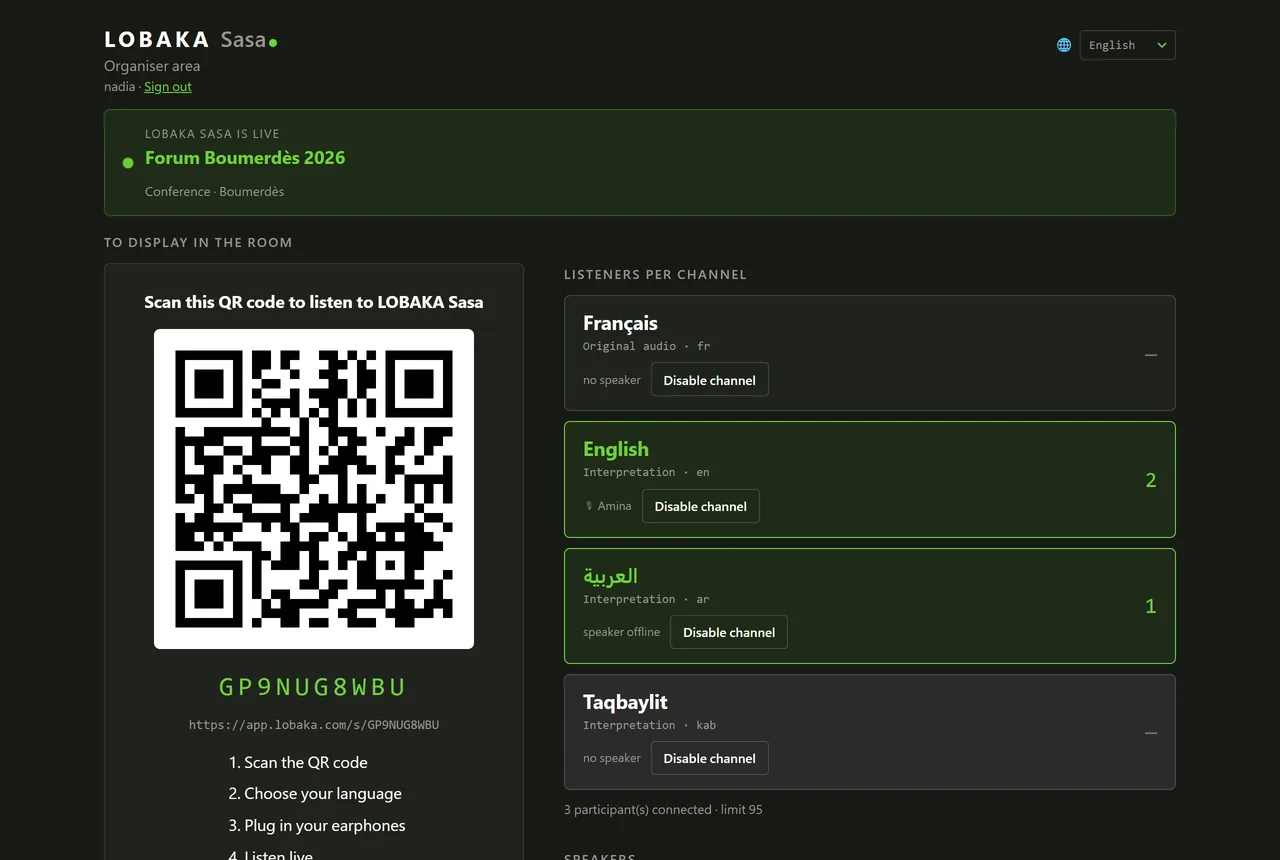1280x860 pixels.
Task: Click the Arabic channel heading العربية
Action: pos(610,576)
